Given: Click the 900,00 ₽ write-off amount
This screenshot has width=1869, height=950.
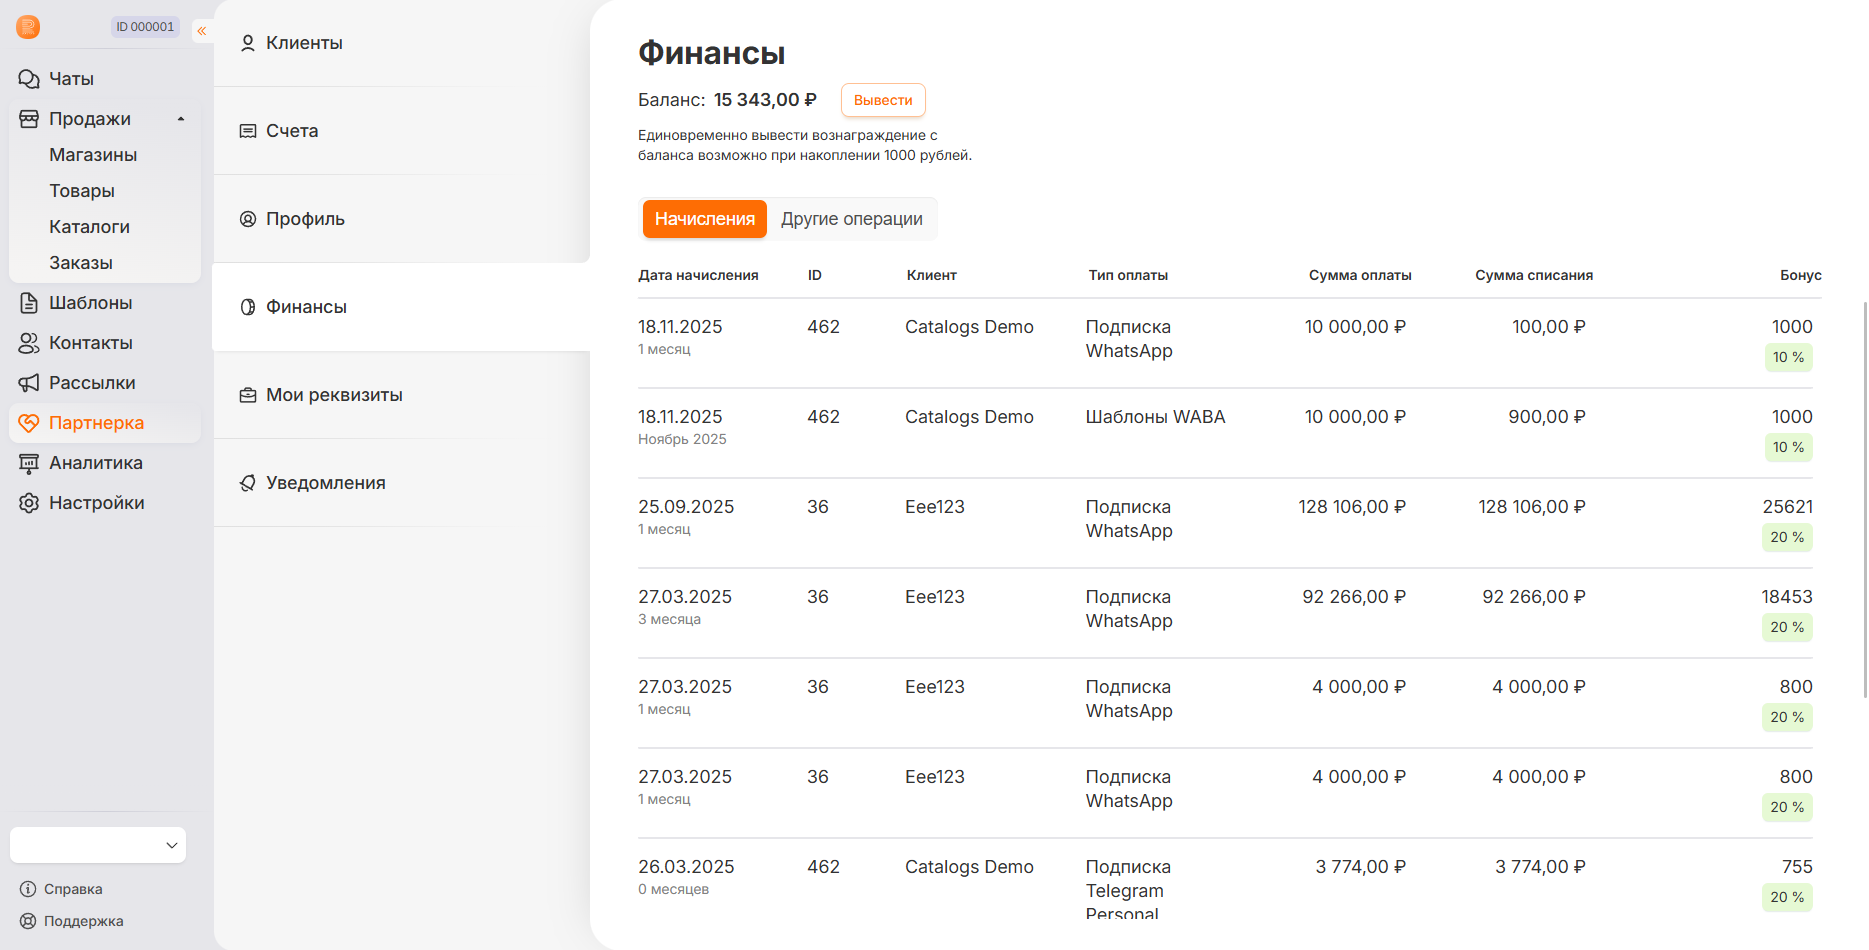Looking at the screenshot, I should [x=1547, y=417].
